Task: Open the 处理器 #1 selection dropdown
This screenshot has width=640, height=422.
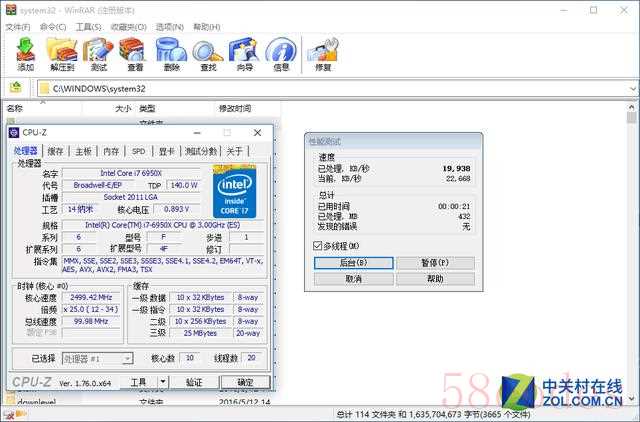Action: 128,359
